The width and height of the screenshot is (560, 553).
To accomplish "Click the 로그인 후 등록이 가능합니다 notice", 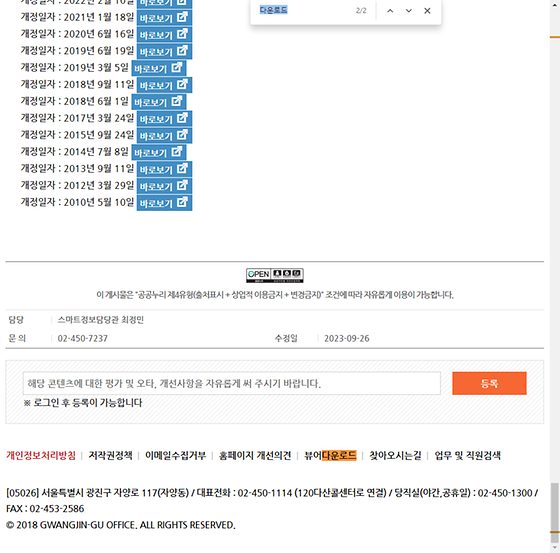I will click(82, 403).
